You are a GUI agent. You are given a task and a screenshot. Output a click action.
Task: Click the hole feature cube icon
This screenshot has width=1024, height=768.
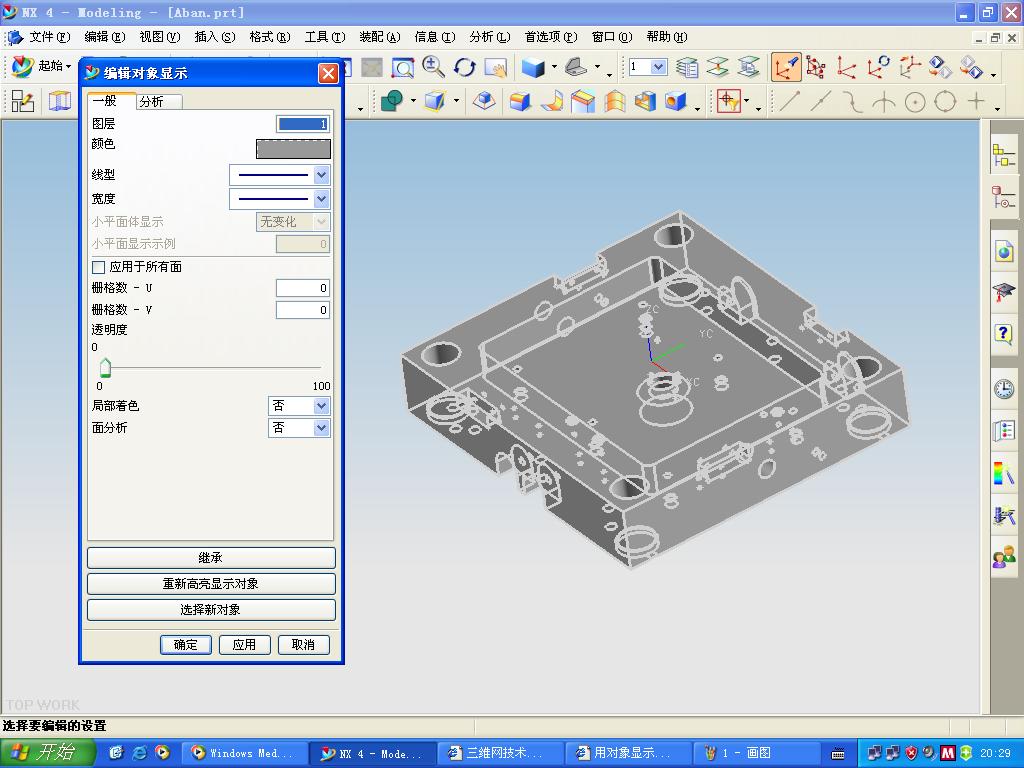pyautogui.click(x=676, y=101)
